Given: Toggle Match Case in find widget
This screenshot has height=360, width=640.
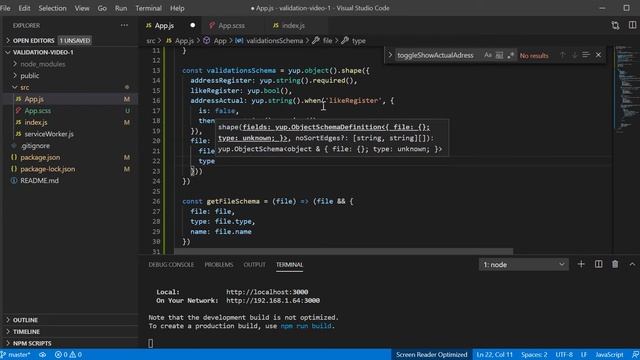Looking at the screenshot, I should click(x=488, y=55).
